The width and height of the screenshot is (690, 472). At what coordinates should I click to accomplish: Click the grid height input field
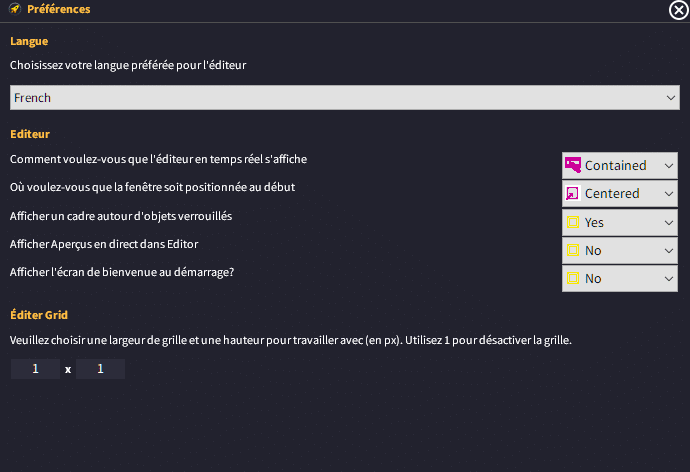(x=100, y=369)
